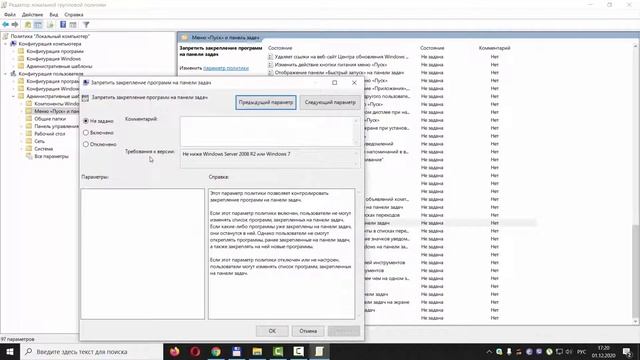Open the green Camtasia taskbar icon

(278, 351)
